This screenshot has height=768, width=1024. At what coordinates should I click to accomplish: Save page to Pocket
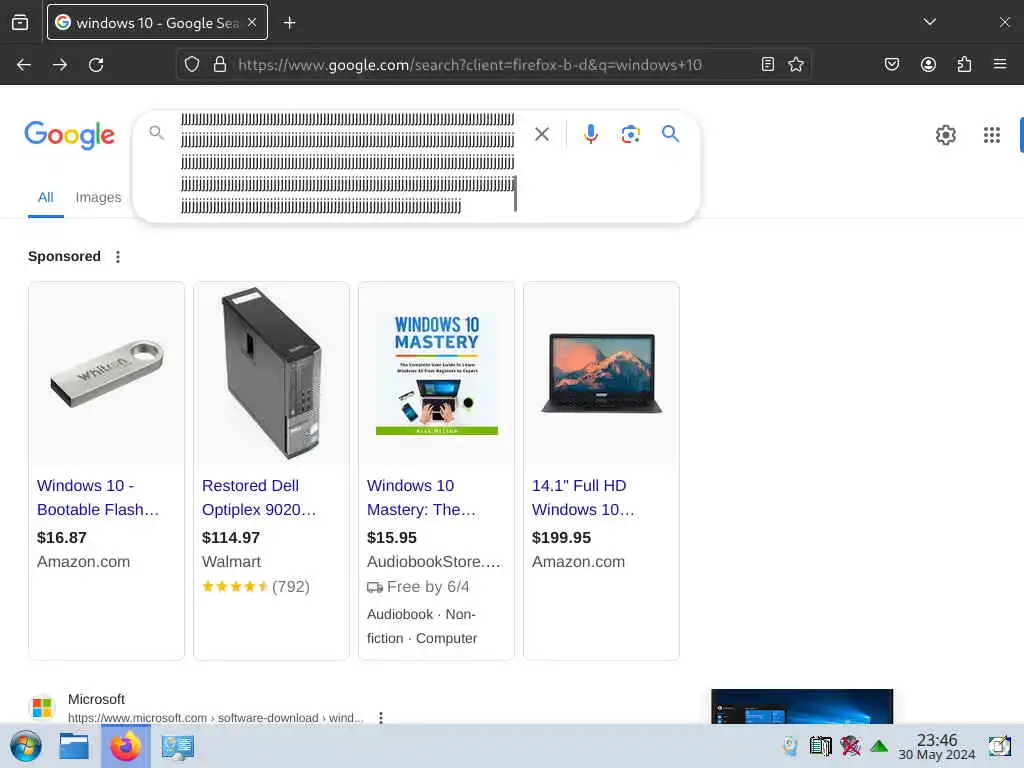pyautogui.click(x=892, y=64)
